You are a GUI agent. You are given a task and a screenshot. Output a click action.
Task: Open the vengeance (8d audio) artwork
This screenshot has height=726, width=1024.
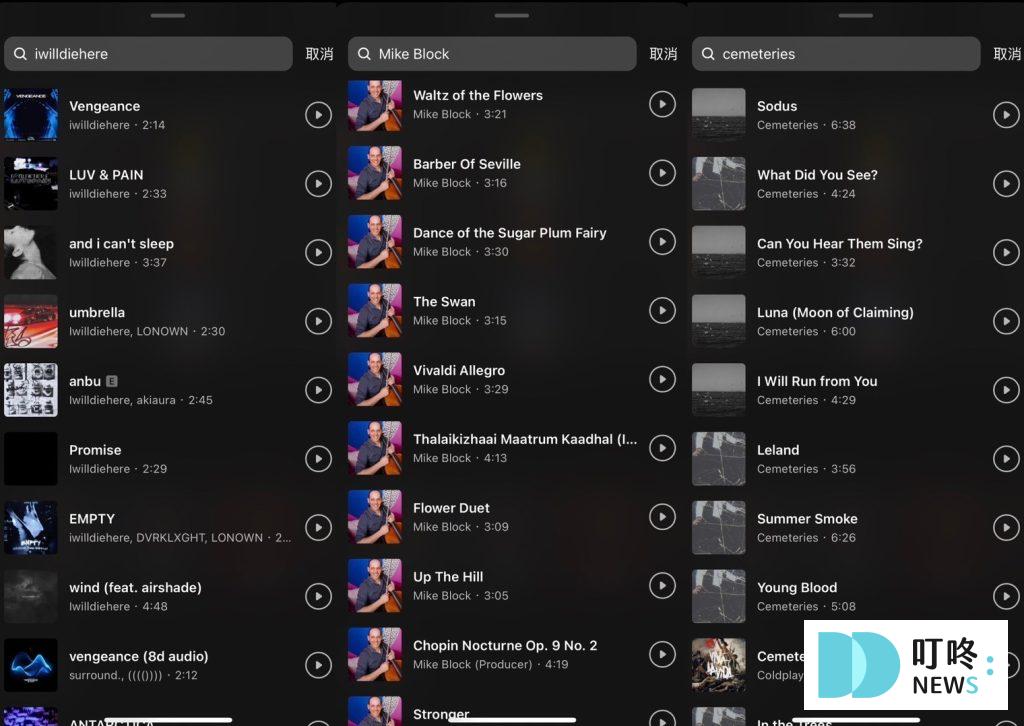(31, 665)
